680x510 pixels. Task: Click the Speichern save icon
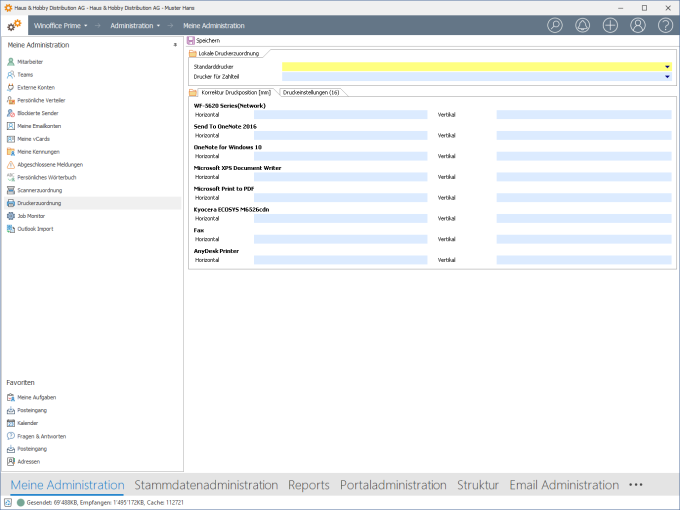[191, 40]
